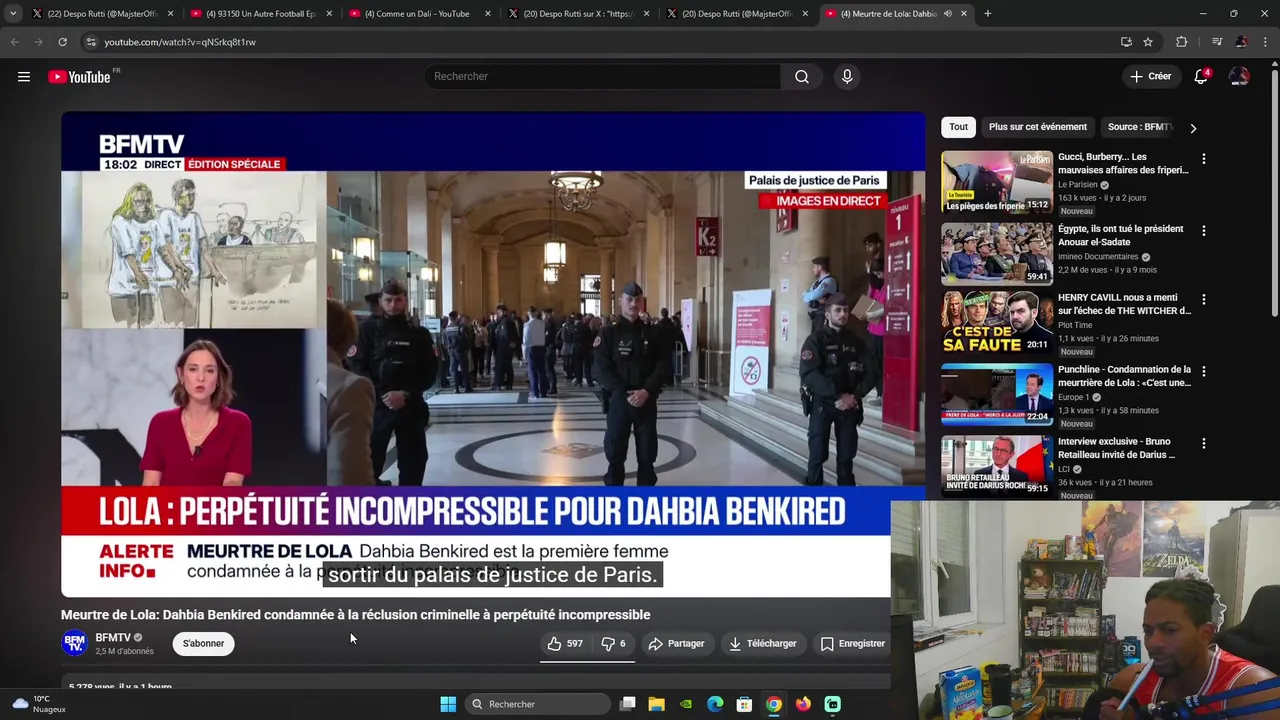Focus the YouTube Rechercher search field
Screen dimensions: 1280x720
pyautogui.click(x=602, y=77)
